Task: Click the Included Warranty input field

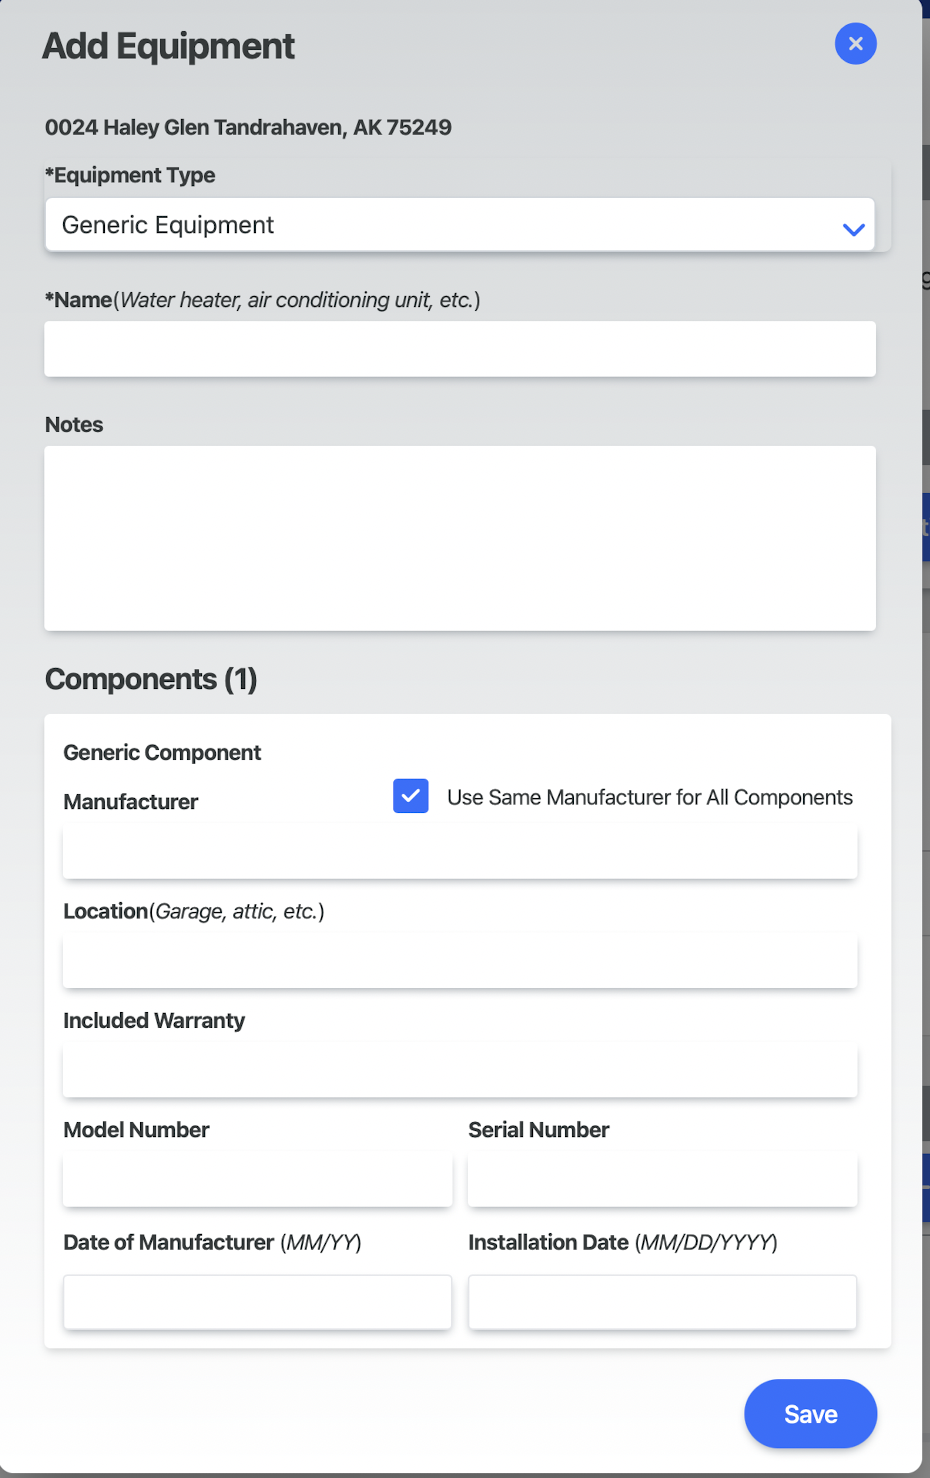Action: coord(460,1070)
